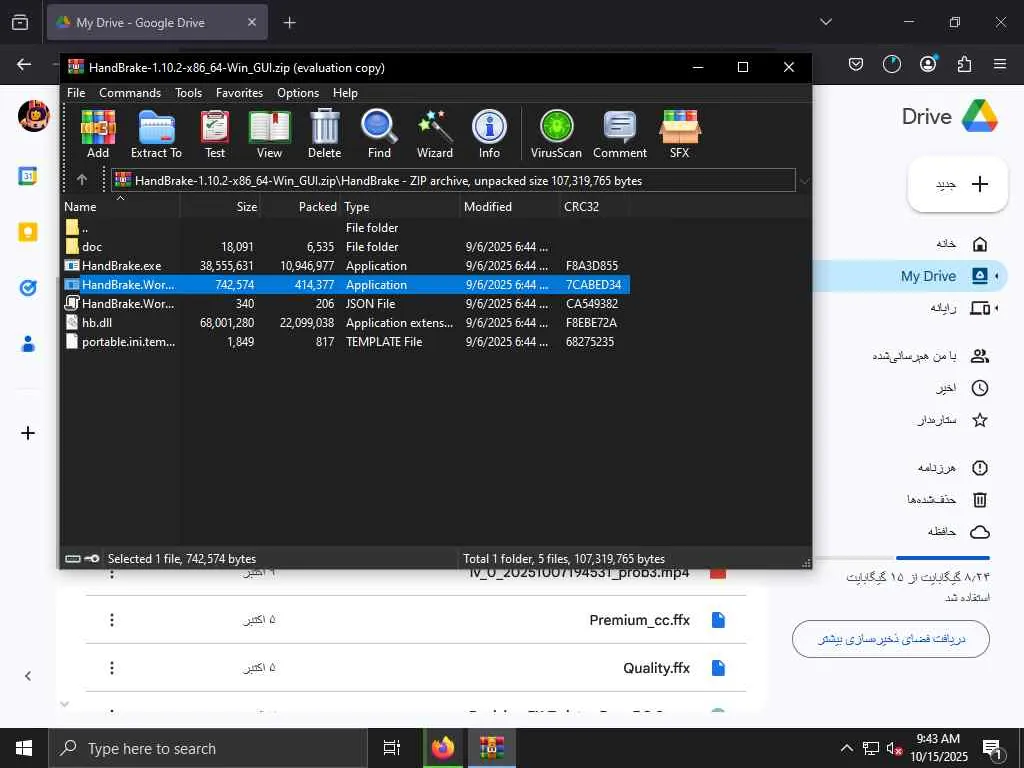Expand the My Drive tree arrow

[997, 276]
